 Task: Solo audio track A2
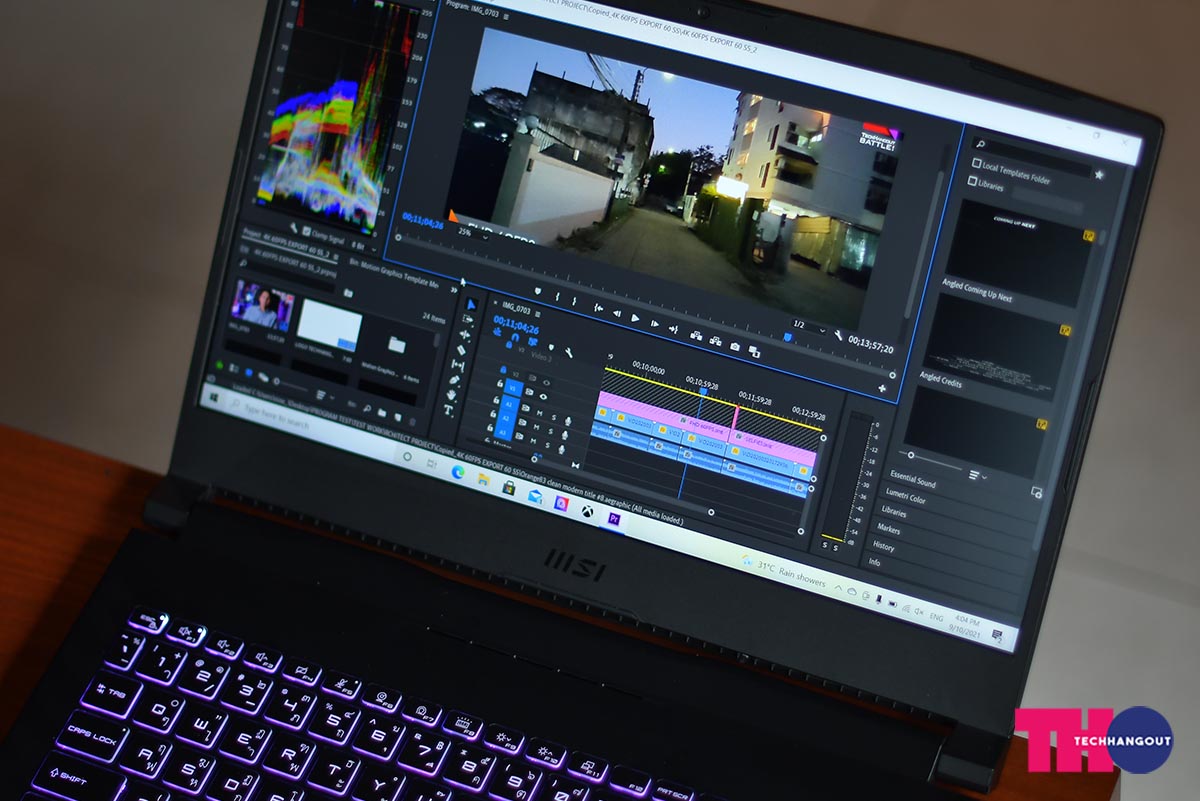tap(549, 430)
